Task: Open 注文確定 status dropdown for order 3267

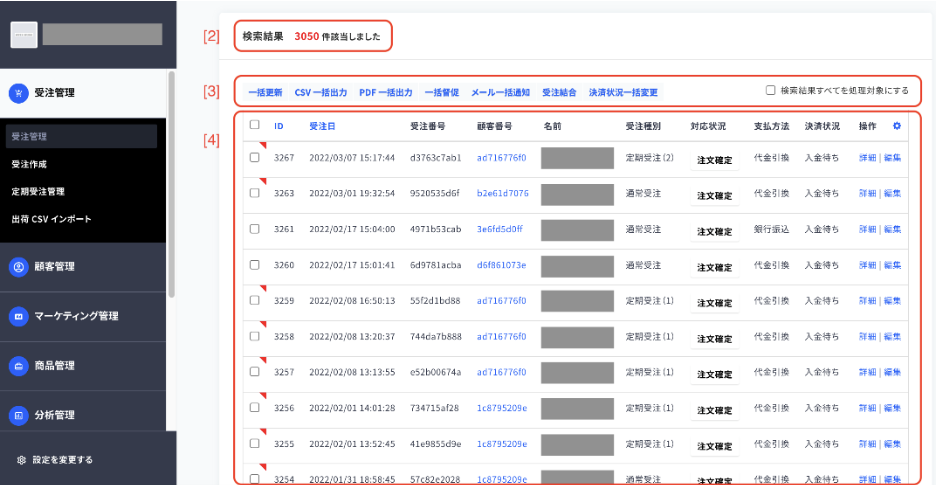Action: [714, 160]
